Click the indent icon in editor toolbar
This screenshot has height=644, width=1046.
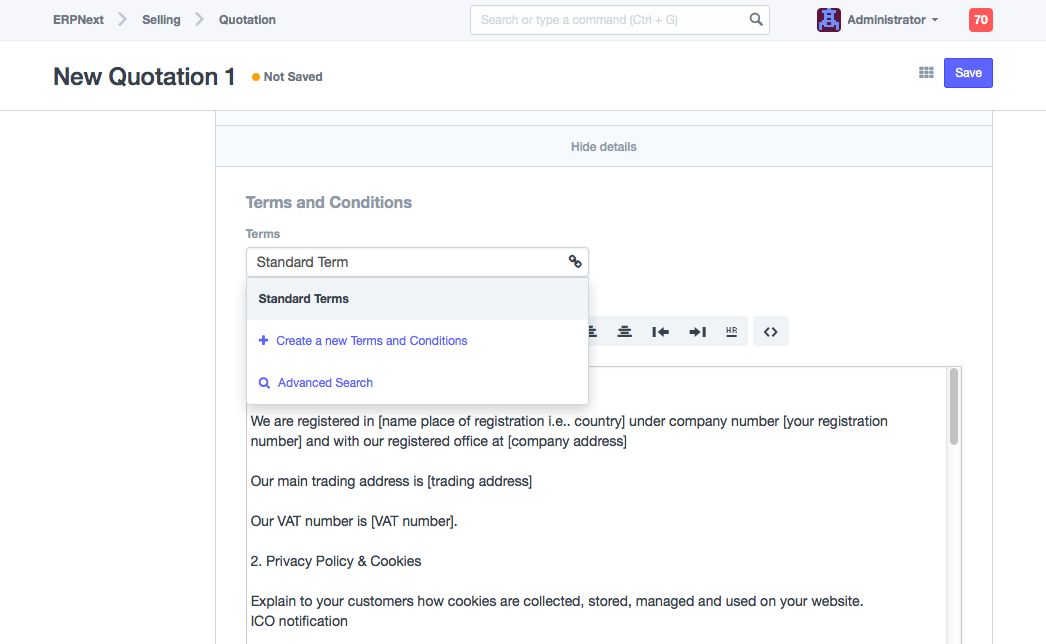coord(698,332)
